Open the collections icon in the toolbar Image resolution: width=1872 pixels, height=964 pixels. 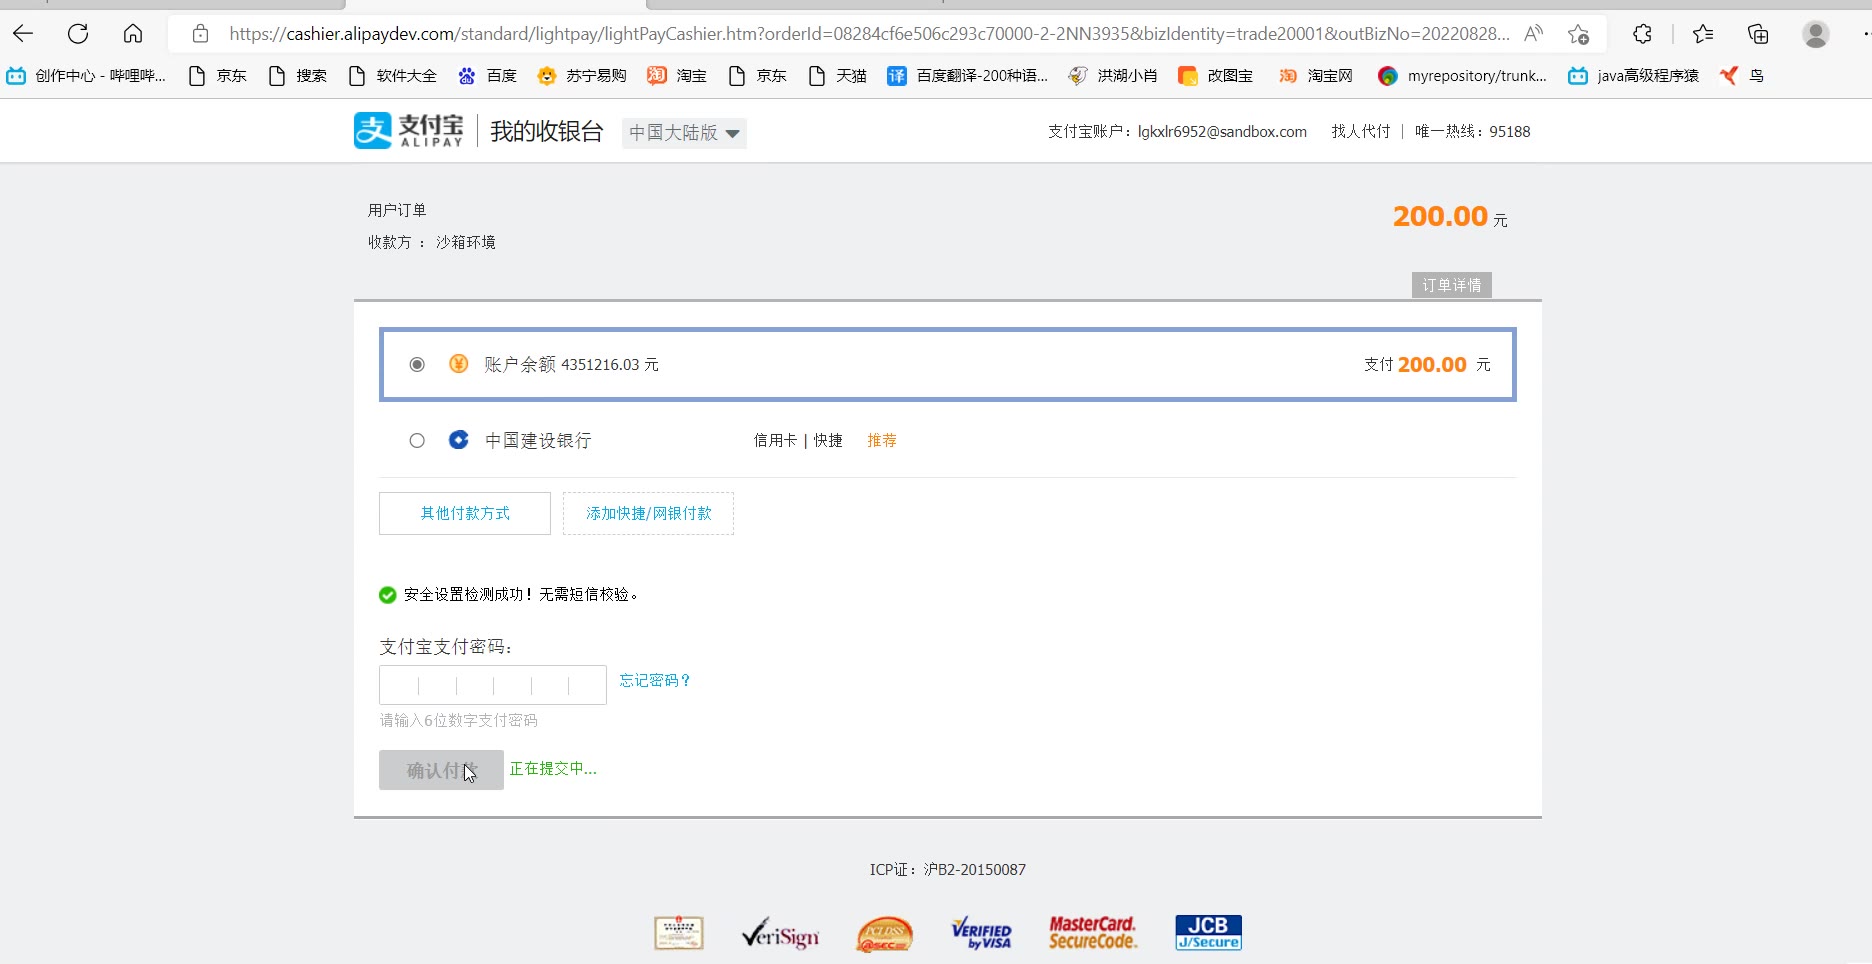click(x=1758, y=34)
